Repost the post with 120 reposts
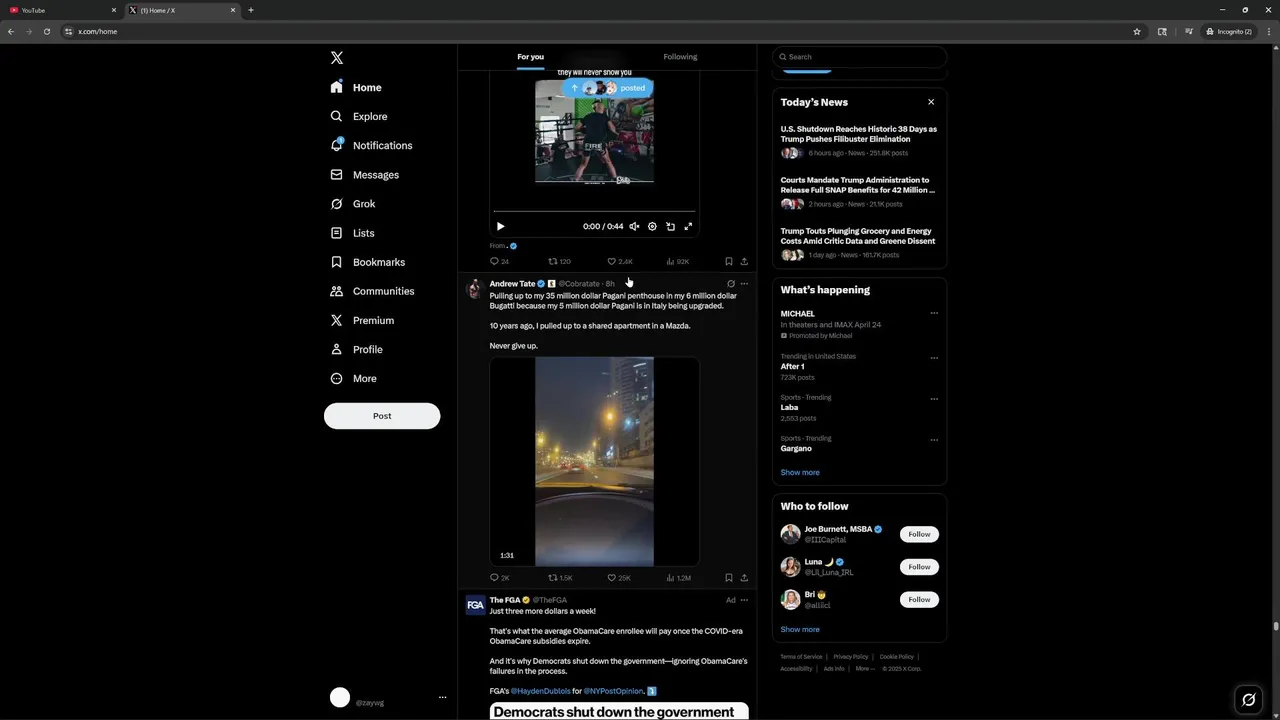This screenshot has height=720, width=1280. [x=559, y=261]
